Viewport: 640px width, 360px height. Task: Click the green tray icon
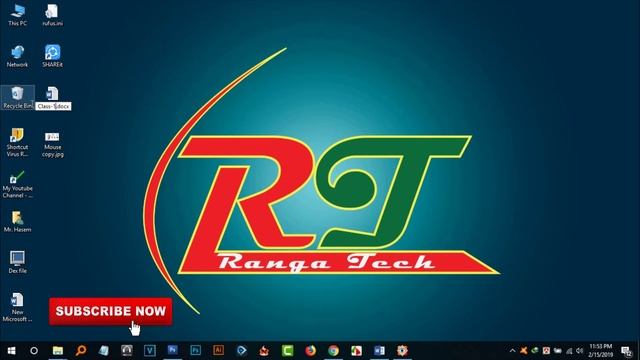[535, 351]
